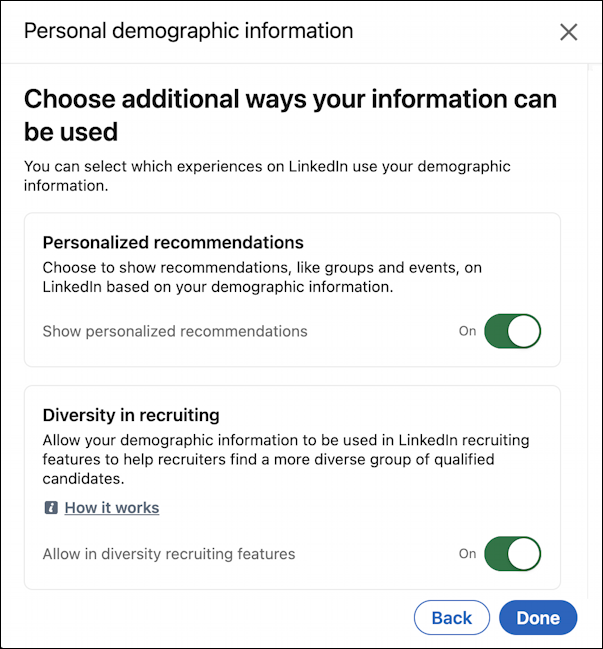This screenshot has width=603, height=649.
Task: Click the Diversity in recruiting heading
Action: coord(131,415)
